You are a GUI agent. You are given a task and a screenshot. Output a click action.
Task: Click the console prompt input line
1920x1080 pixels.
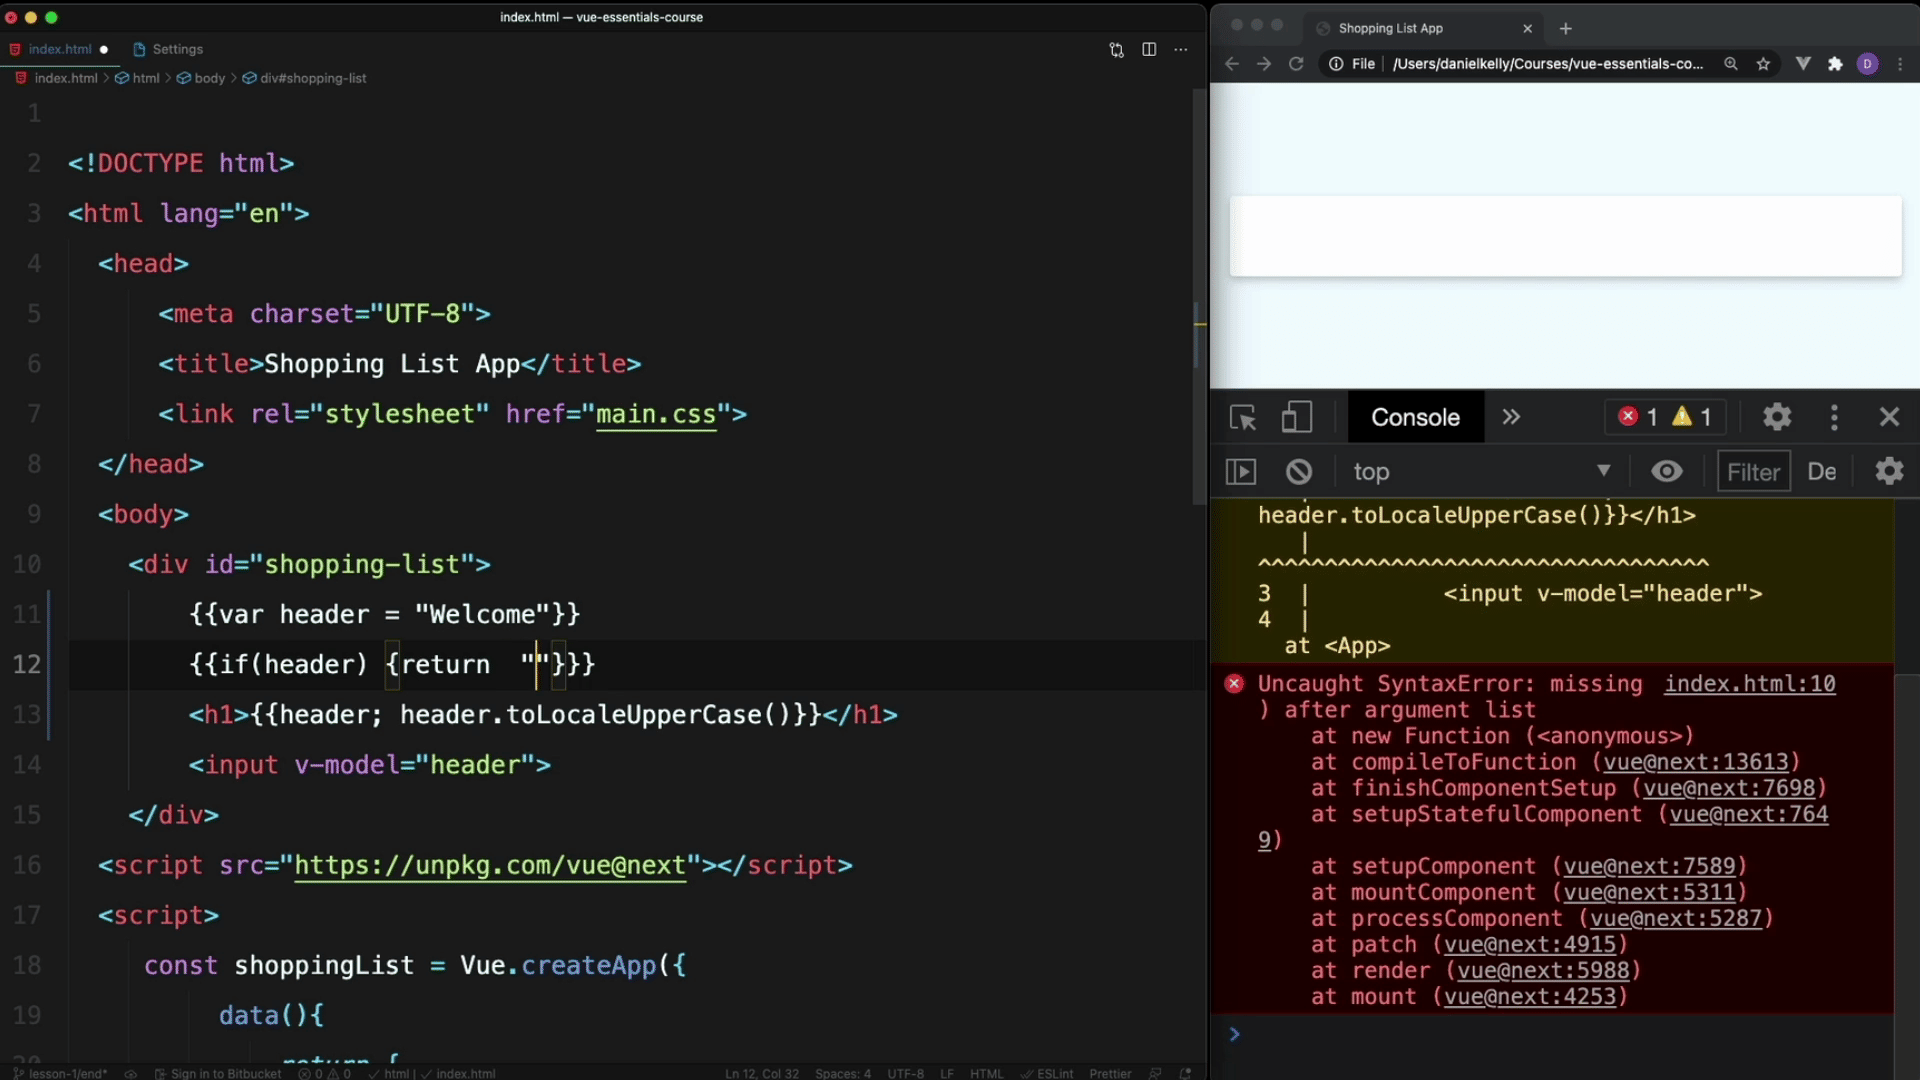1560,1034
